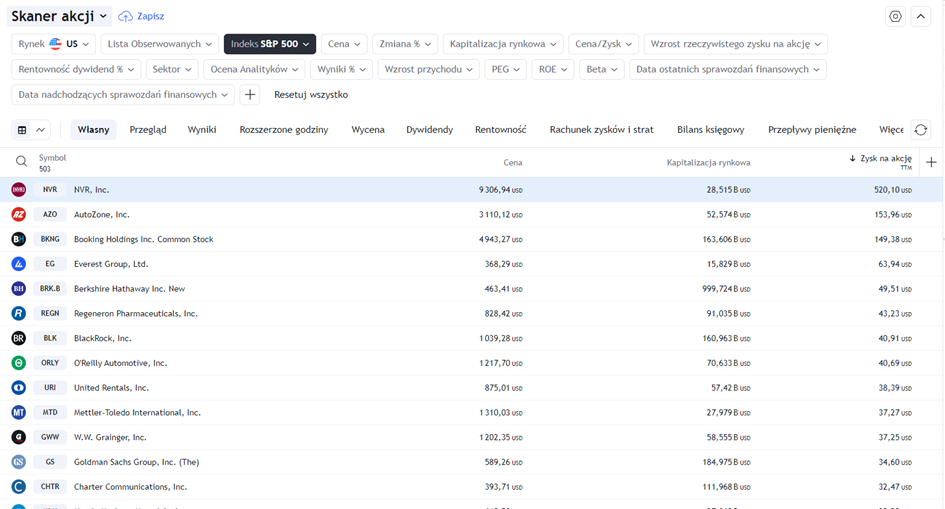Open the Rynek US dropdown
This screenshot has width=945, height=509.
55,44
